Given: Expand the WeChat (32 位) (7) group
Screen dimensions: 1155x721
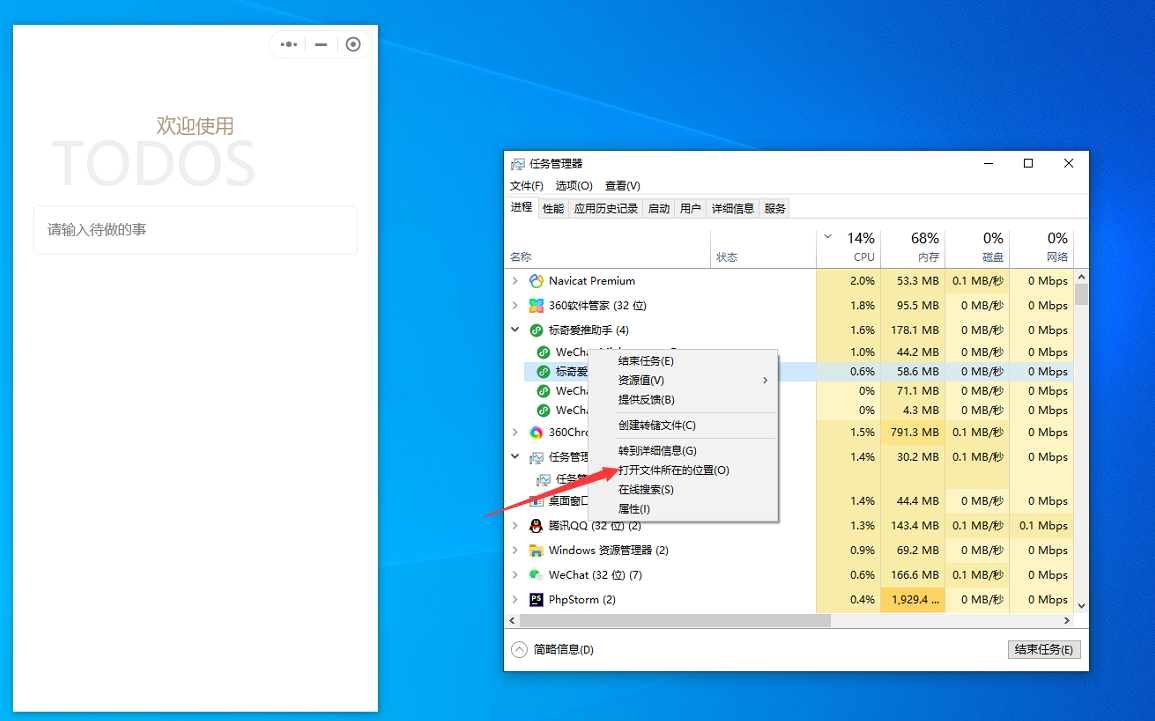Looking at the screenshot, I should [515, 575].
